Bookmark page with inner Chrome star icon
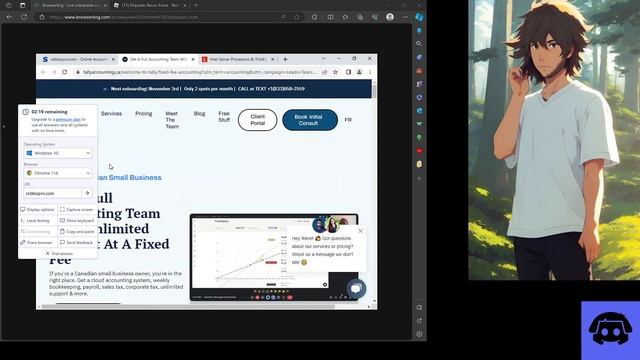Image resolution: width=640 pixels, height=360 pixels. 336,72
